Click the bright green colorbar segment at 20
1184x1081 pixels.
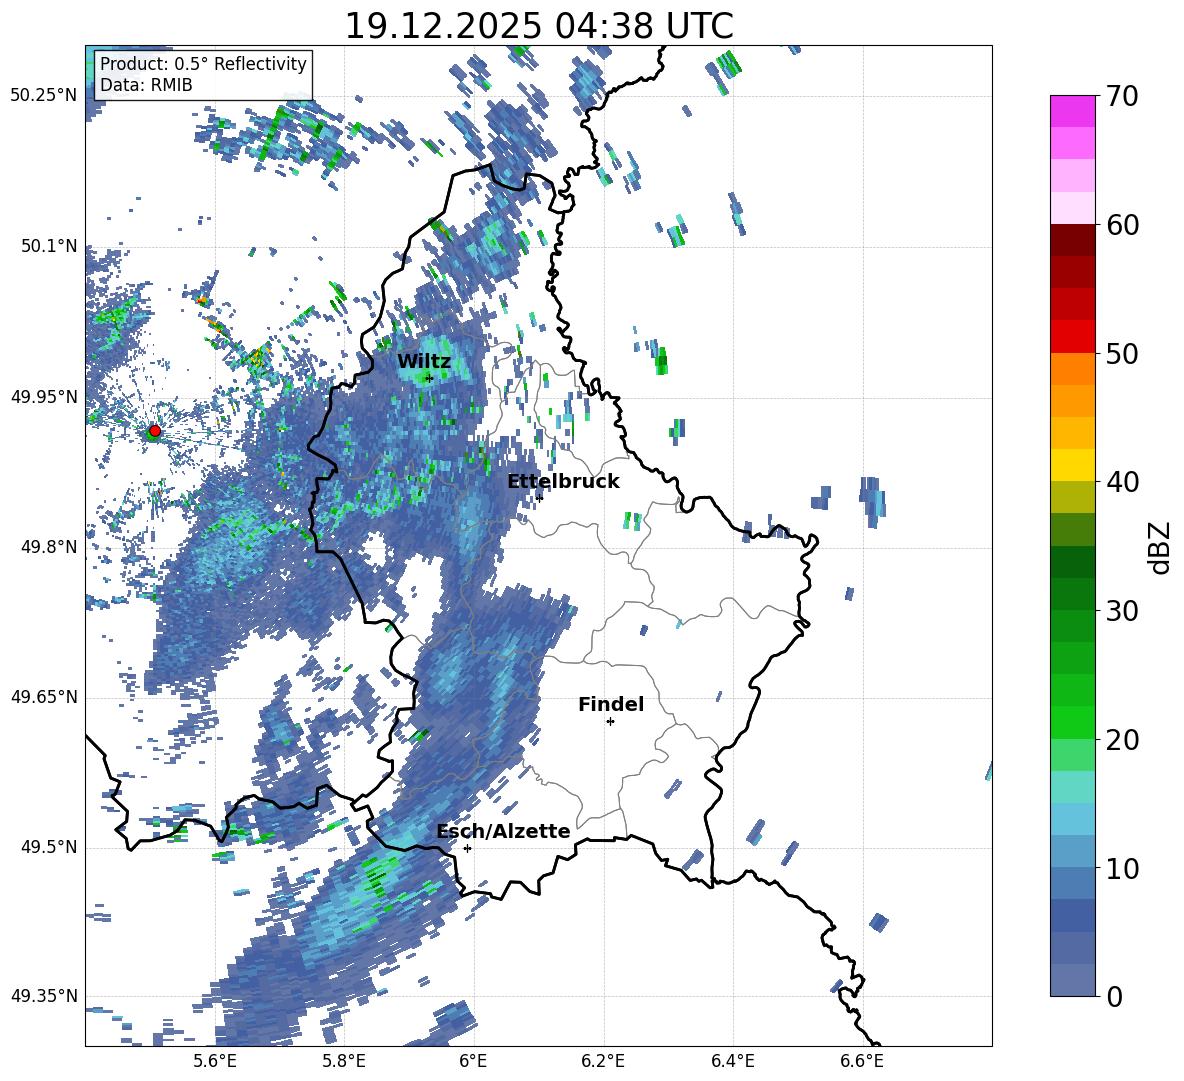(1072, 722)
